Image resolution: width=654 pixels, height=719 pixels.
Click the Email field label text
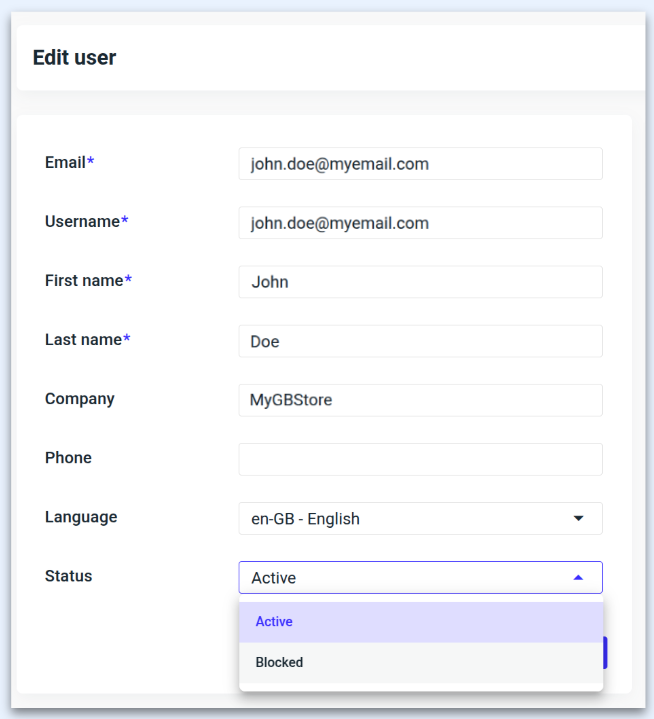[x=65, y=162]
